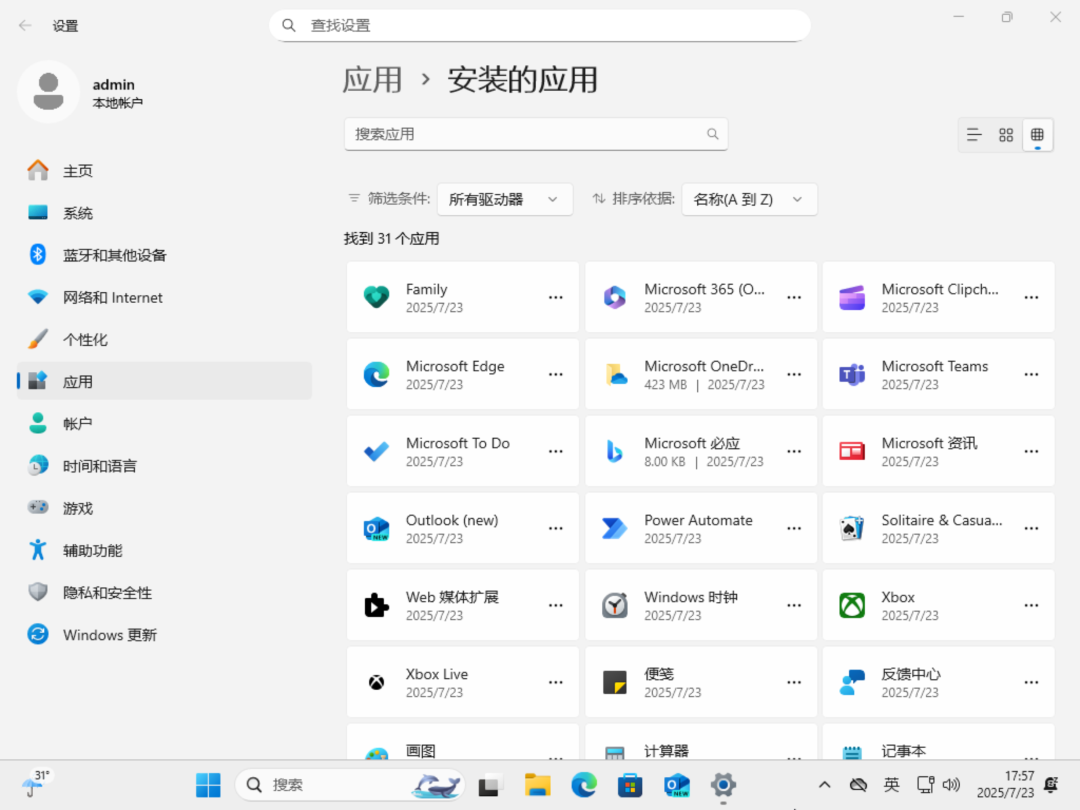Open the 帐户 settings section
Viewport: 1080px width, 810px height.
[x=164, y=424]
